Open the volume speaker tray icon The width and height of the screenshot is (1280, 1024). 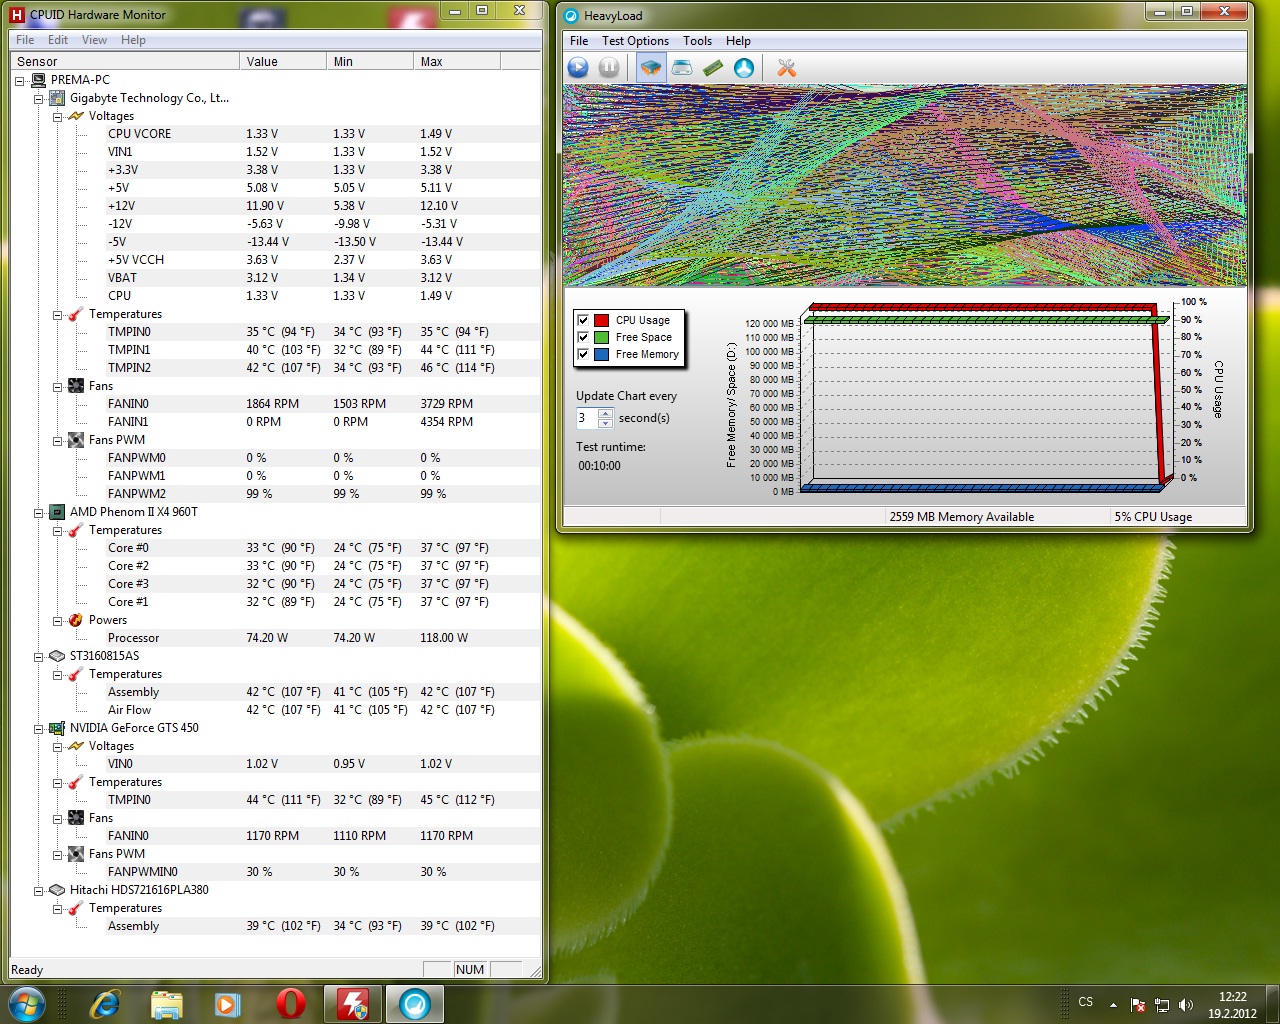click(1186, 1005)
